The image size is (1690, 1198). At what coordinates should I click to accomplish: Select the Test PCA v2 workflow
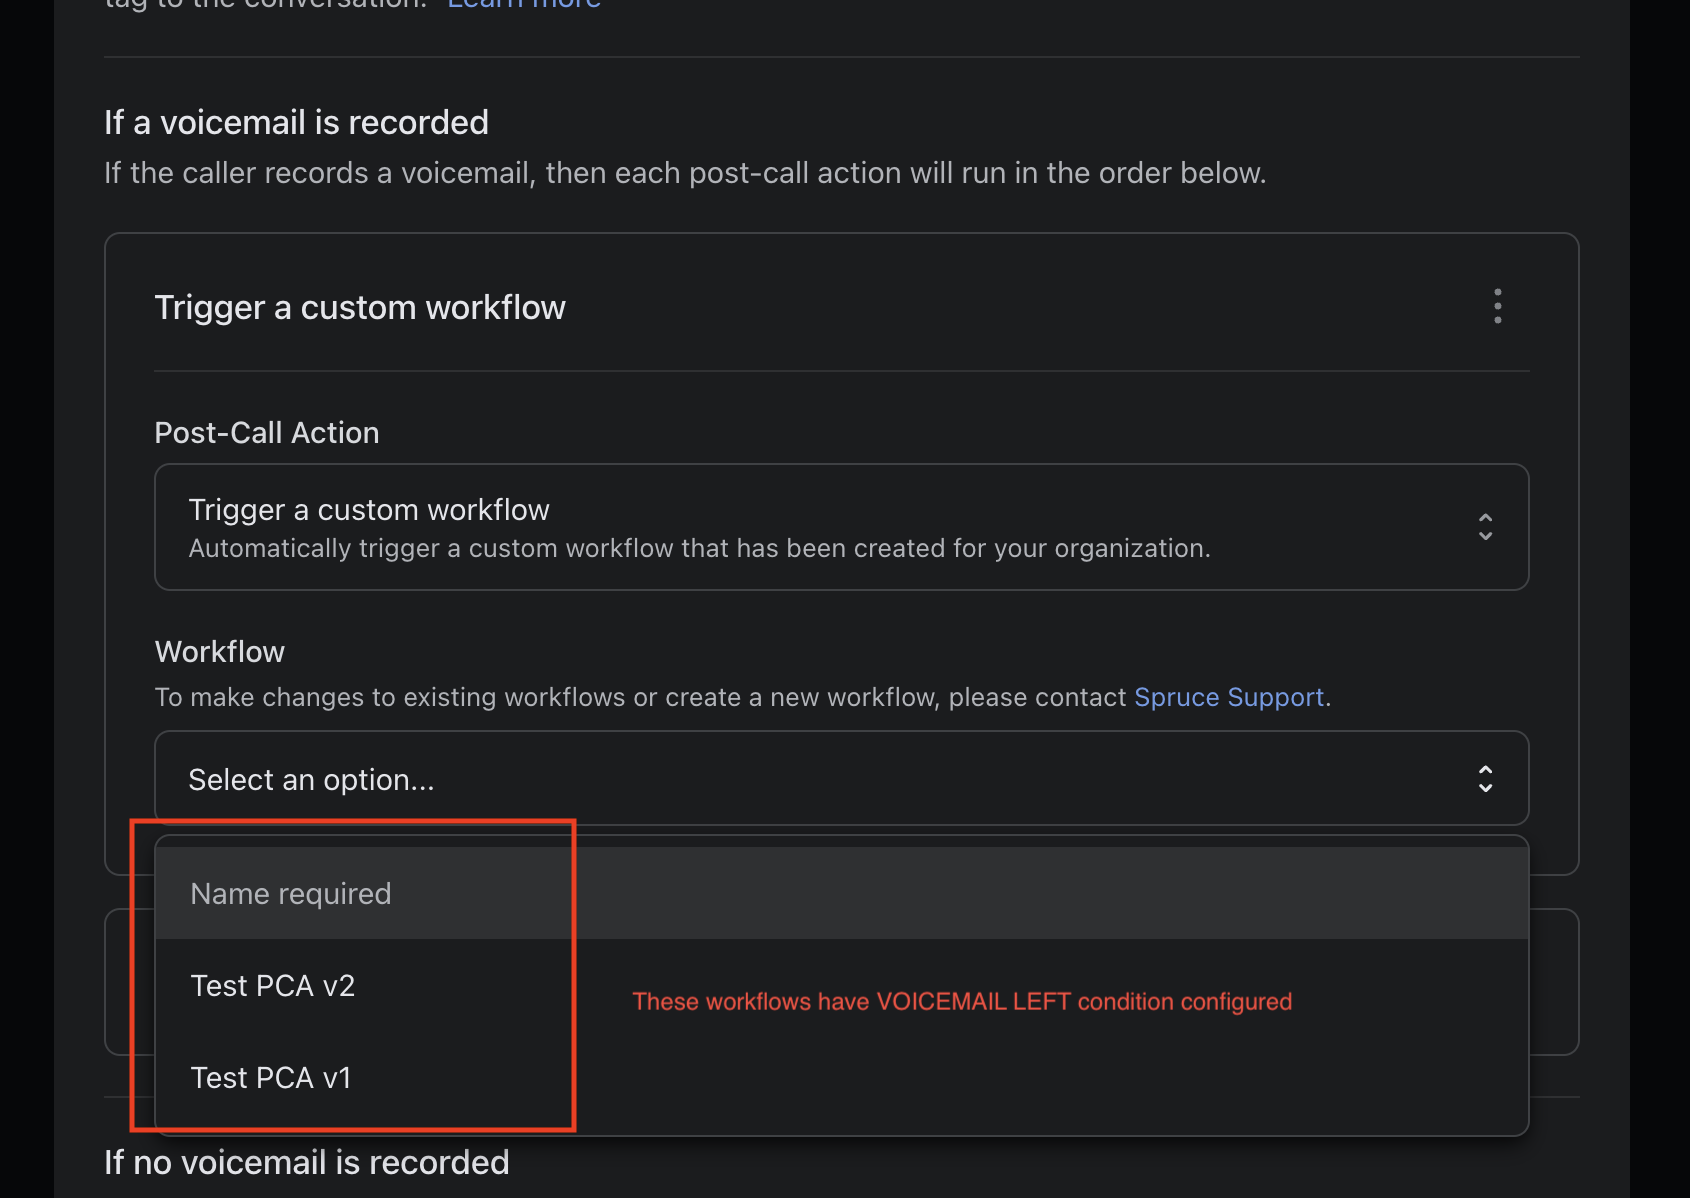pos(841,986)
